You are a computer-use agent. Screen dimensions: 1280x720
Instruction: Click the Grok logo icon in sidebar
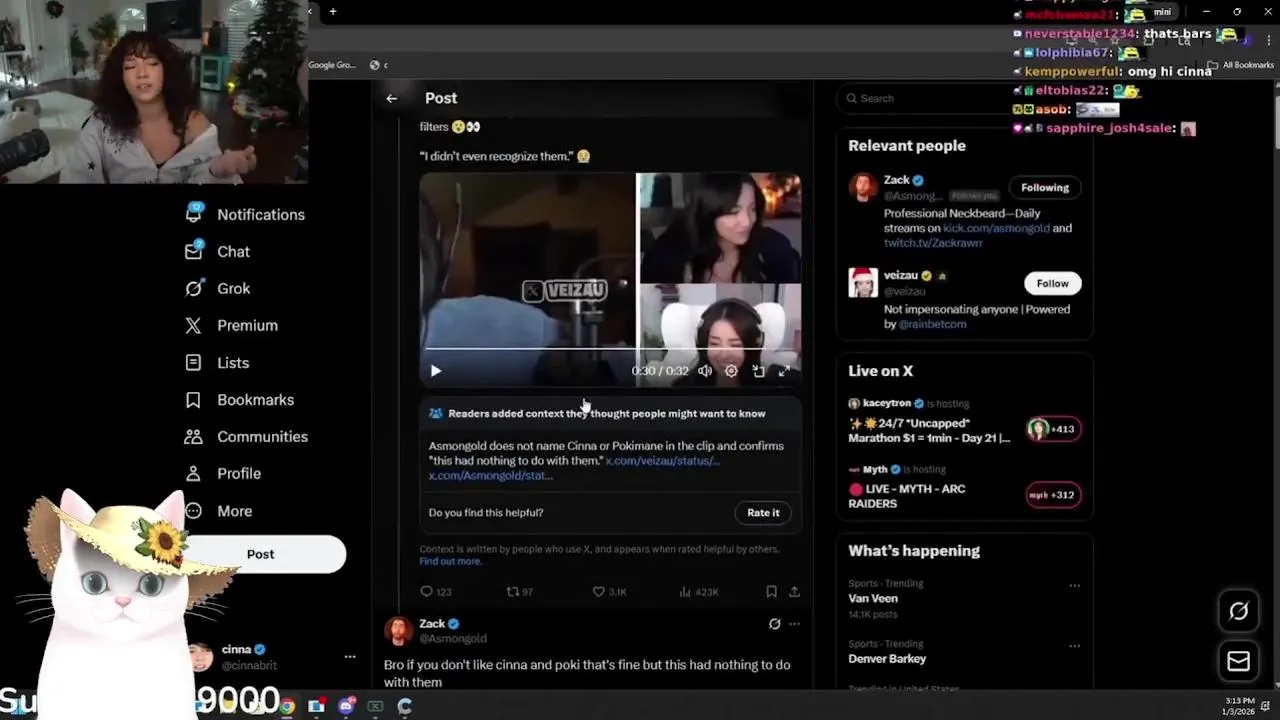pyautogui.click(x=194, y=288)
